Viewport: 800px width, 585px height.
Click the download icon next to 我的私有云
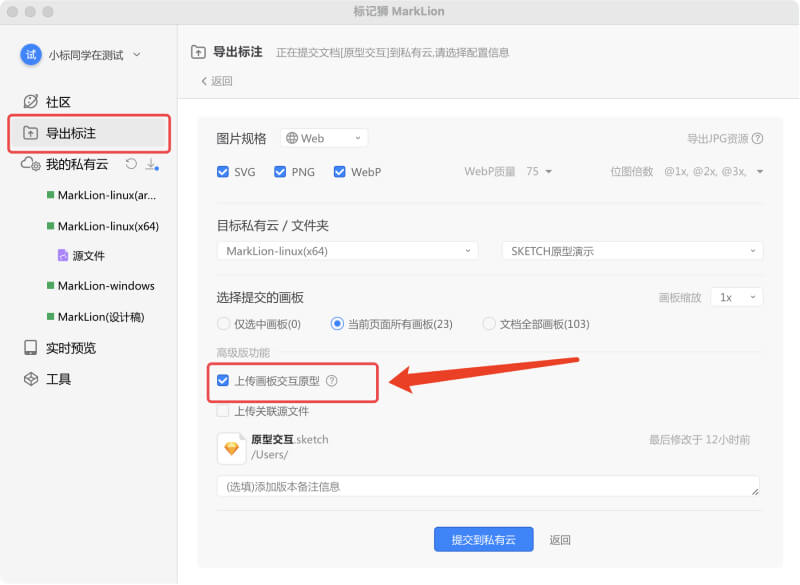coord(150,162)
